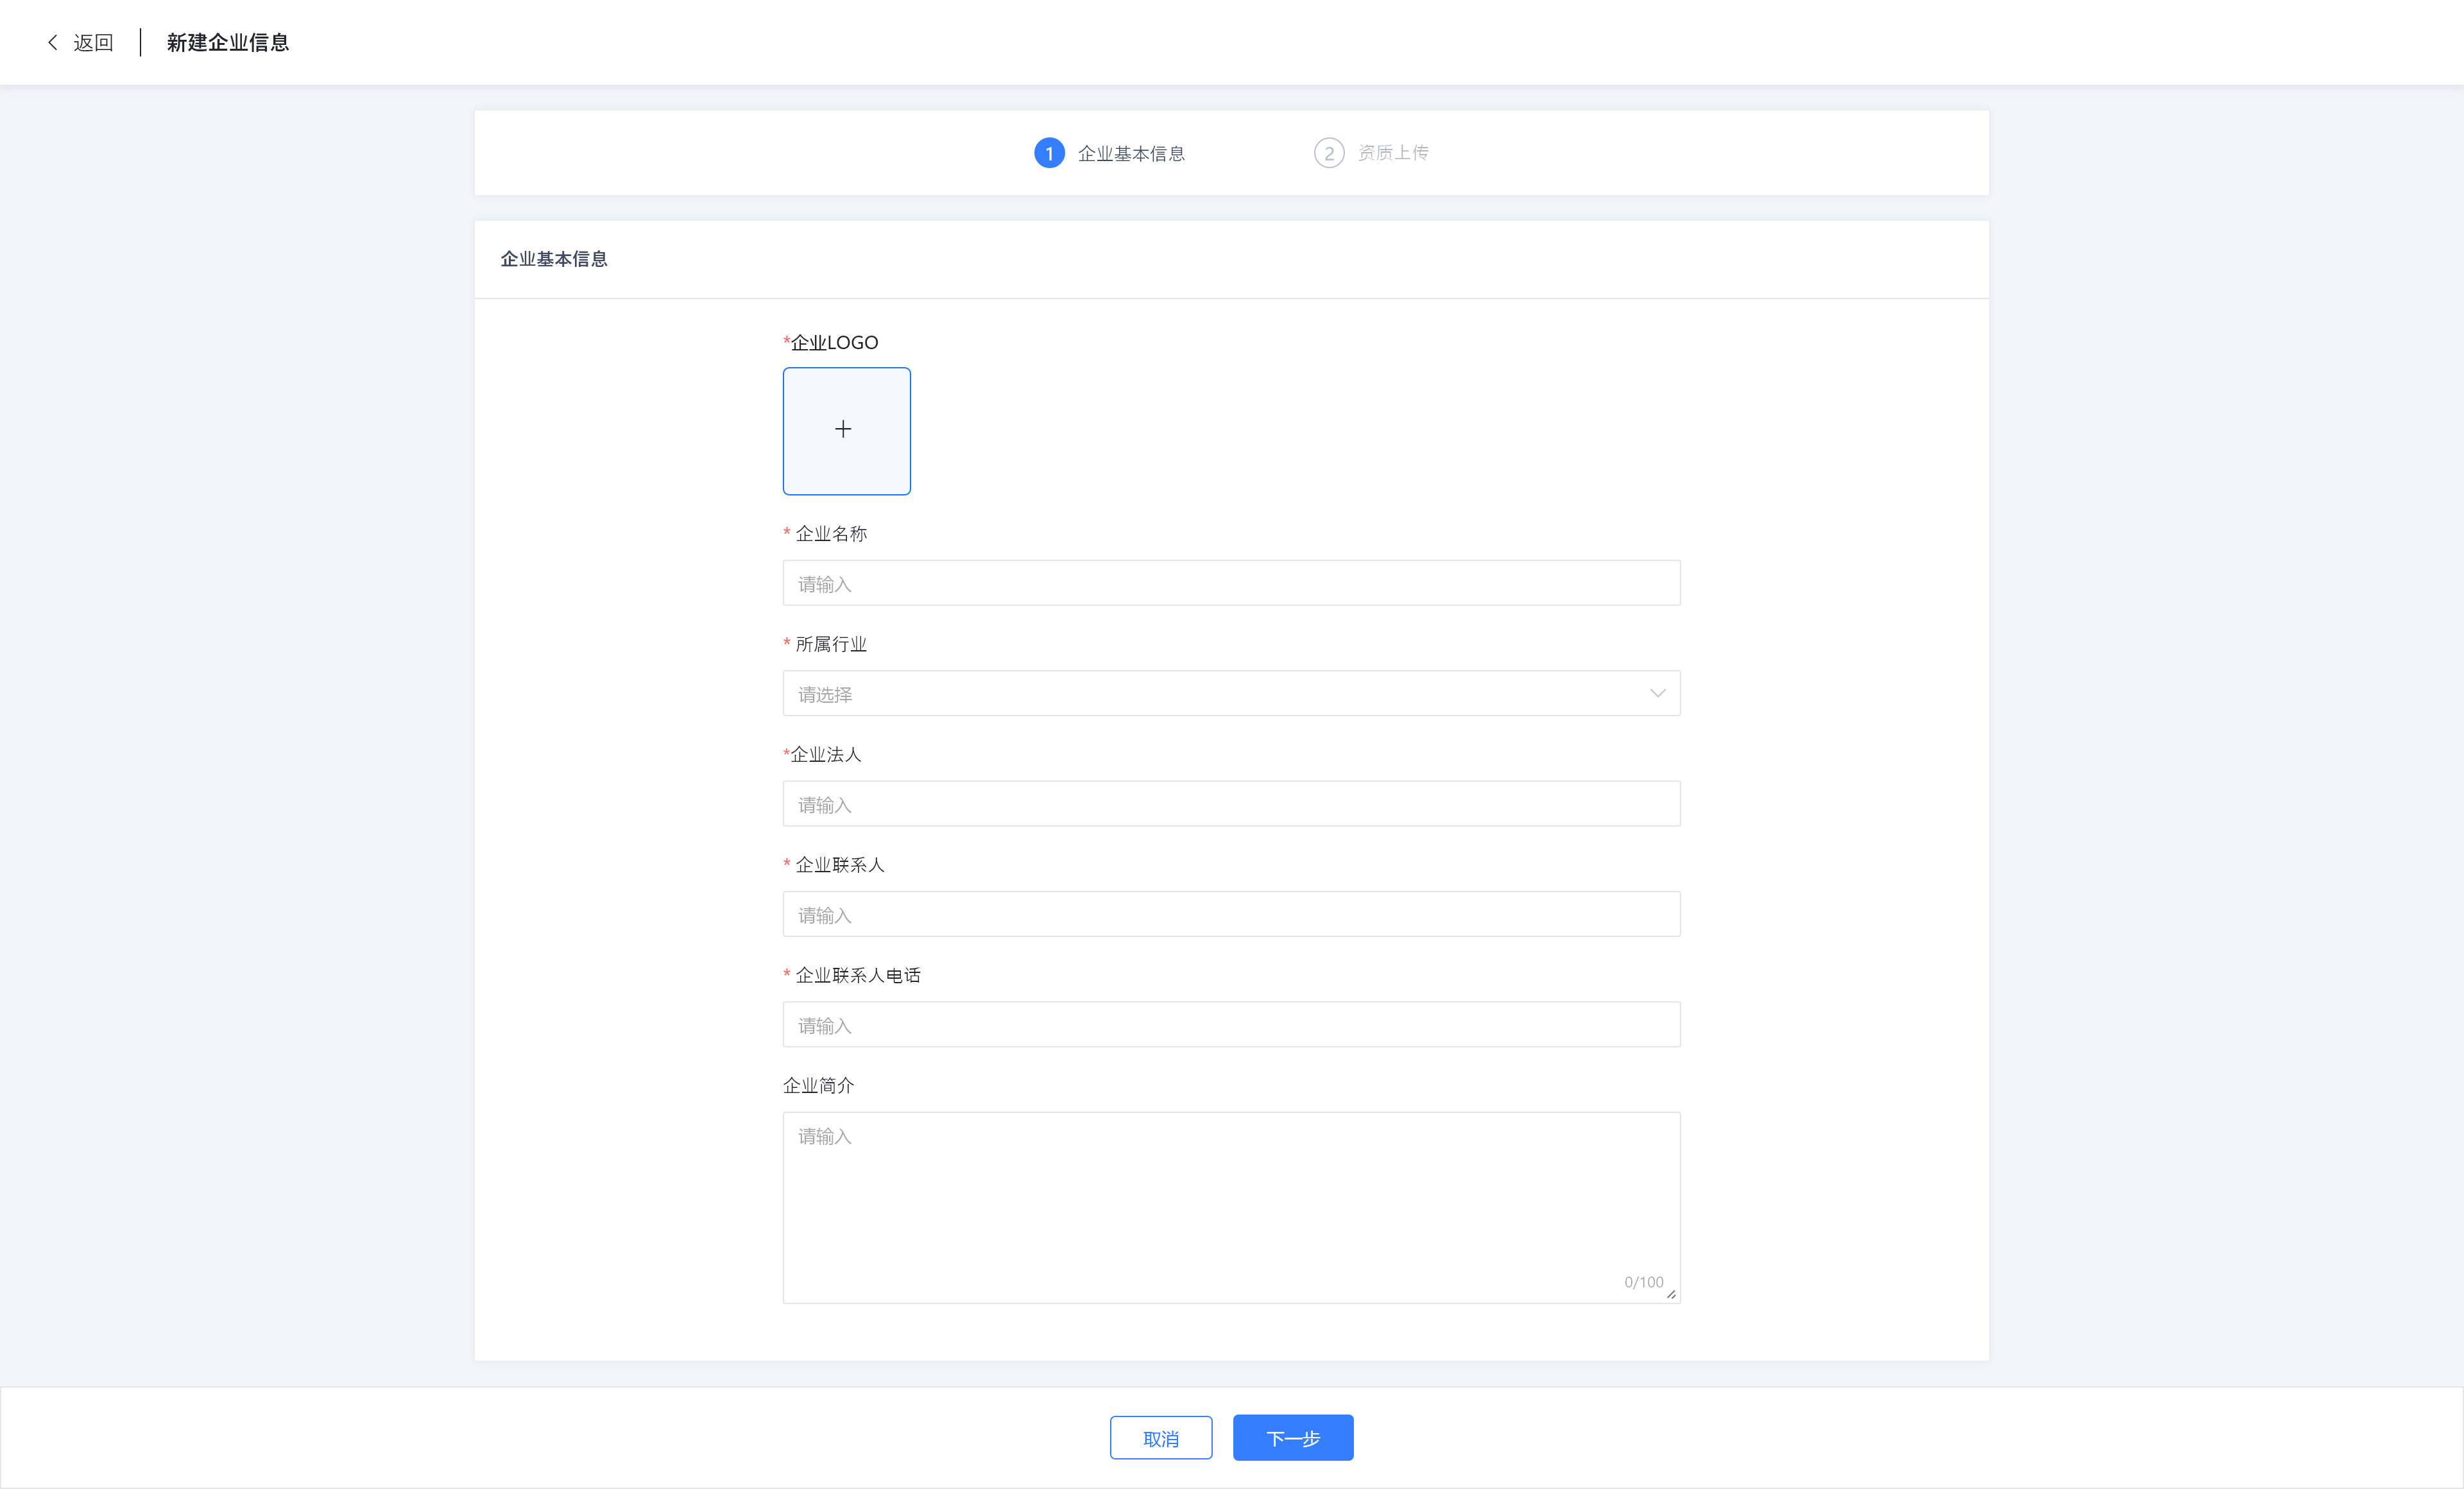Click the 0/100 character counter
The height and width of the screenshot is (1489, 2464).
[x=1644, y=1282]
